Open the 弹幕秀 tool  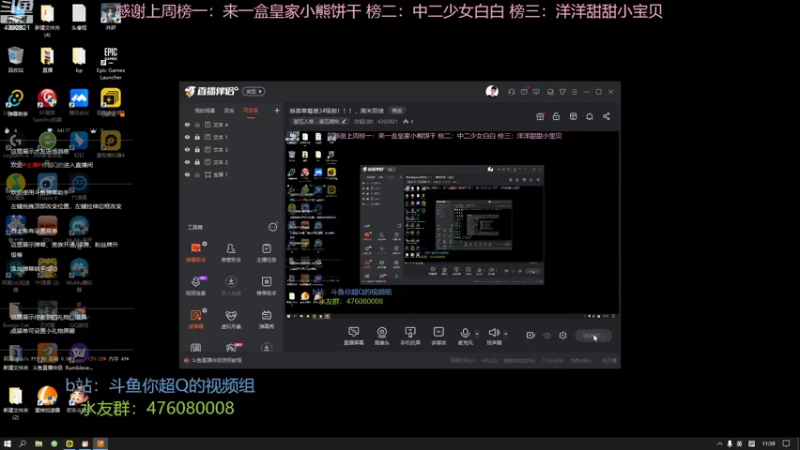tap(266, 319)
